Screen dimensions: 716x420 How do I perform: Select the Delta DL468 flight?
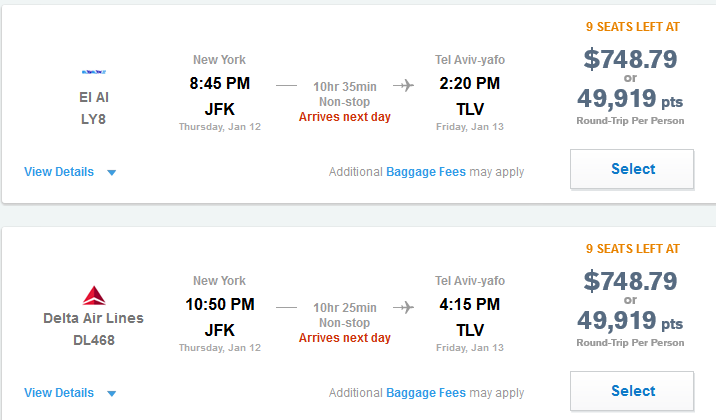[632, 391]
